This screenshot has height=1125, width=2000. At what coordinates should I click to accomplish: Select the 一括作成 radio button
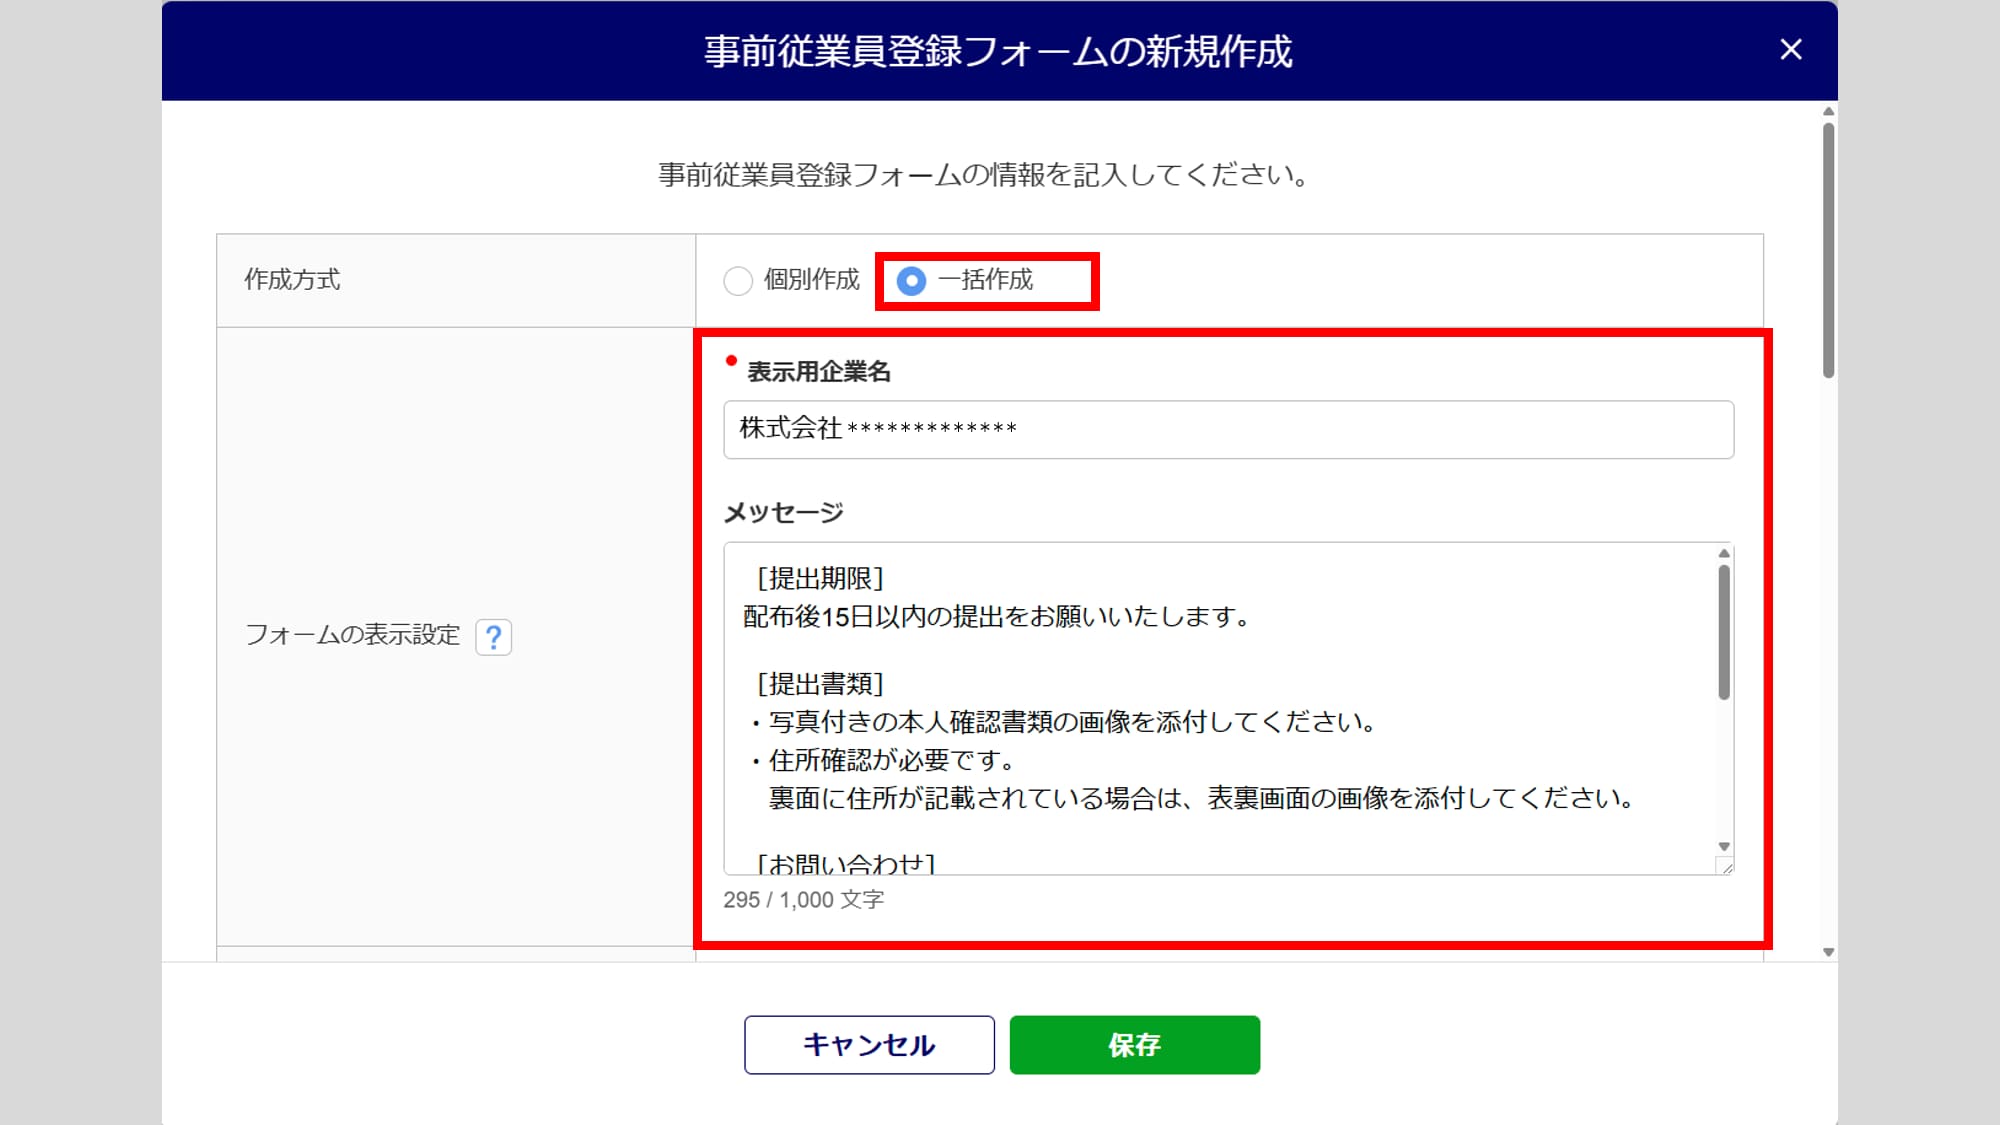911,281
